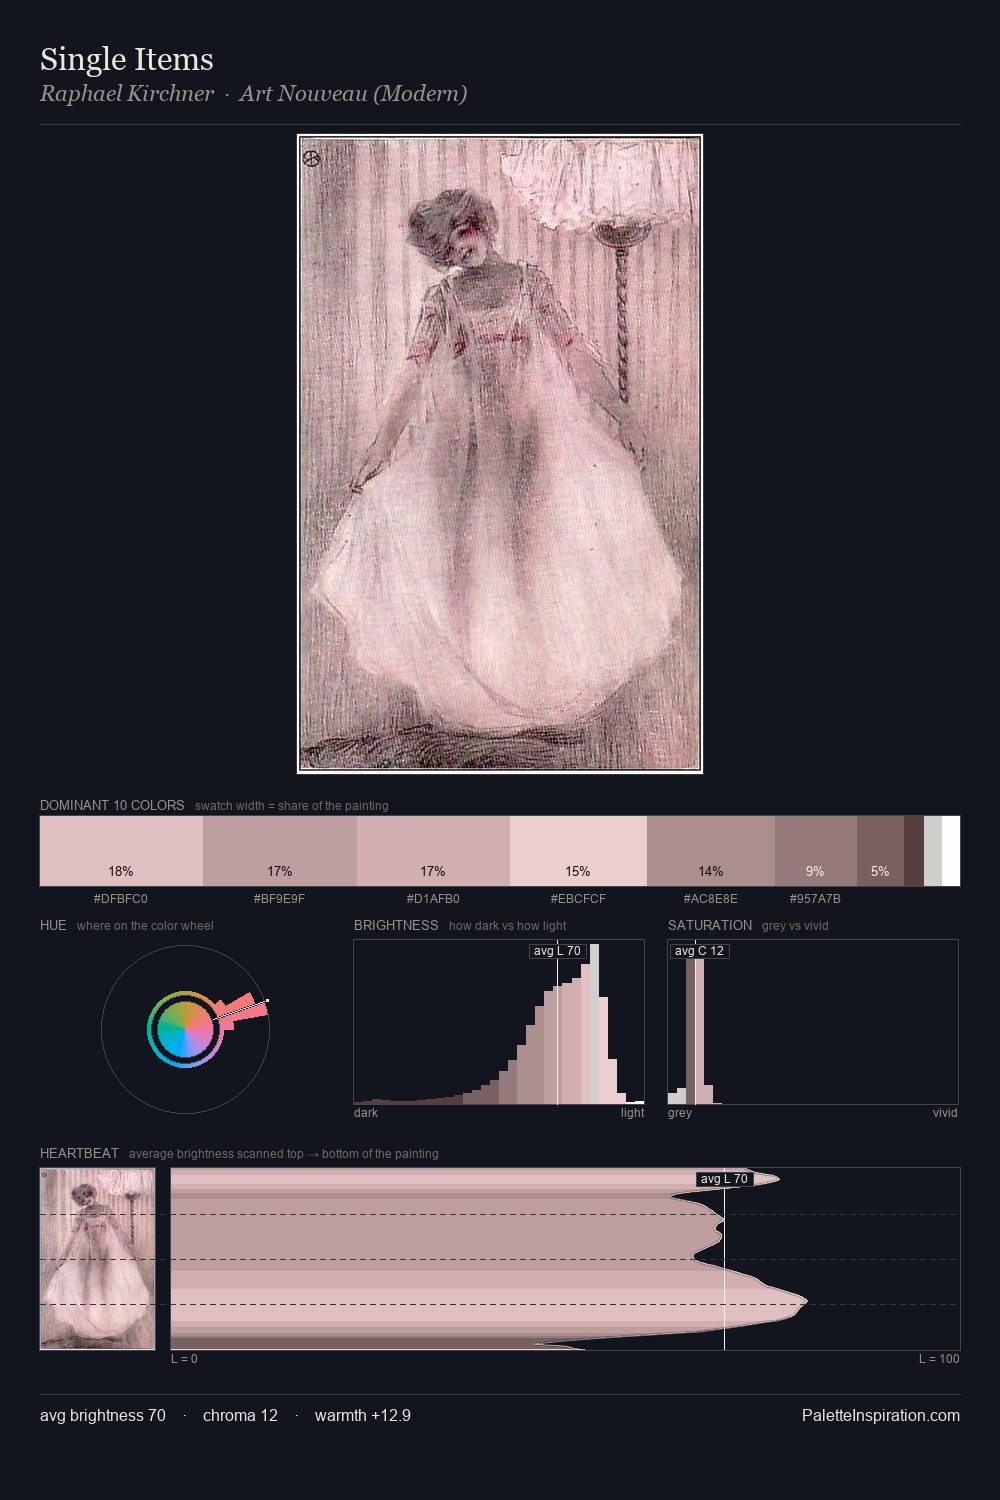Screen dimensions: 1000x1500
Task: Click the chroma 12 footer text
Action: click(240, 1416)
